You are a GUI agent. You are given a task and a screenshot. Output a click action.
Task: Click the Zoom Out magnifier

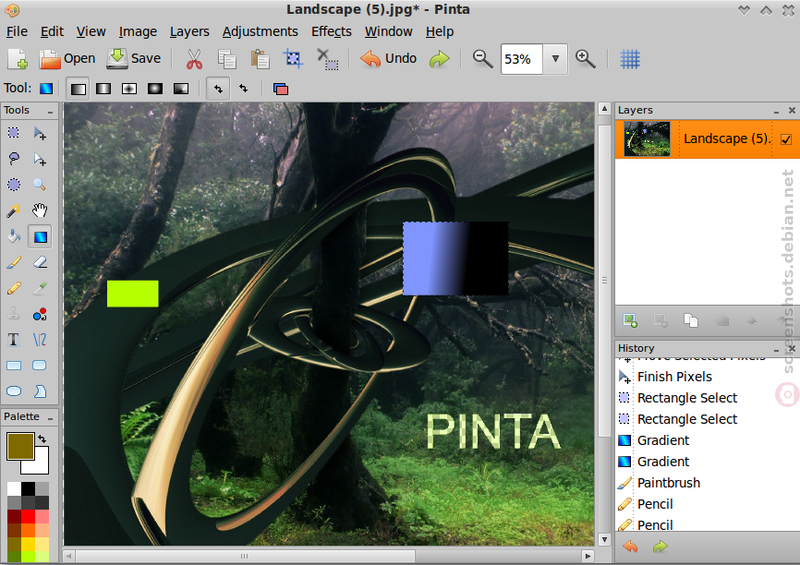[482, 59]
